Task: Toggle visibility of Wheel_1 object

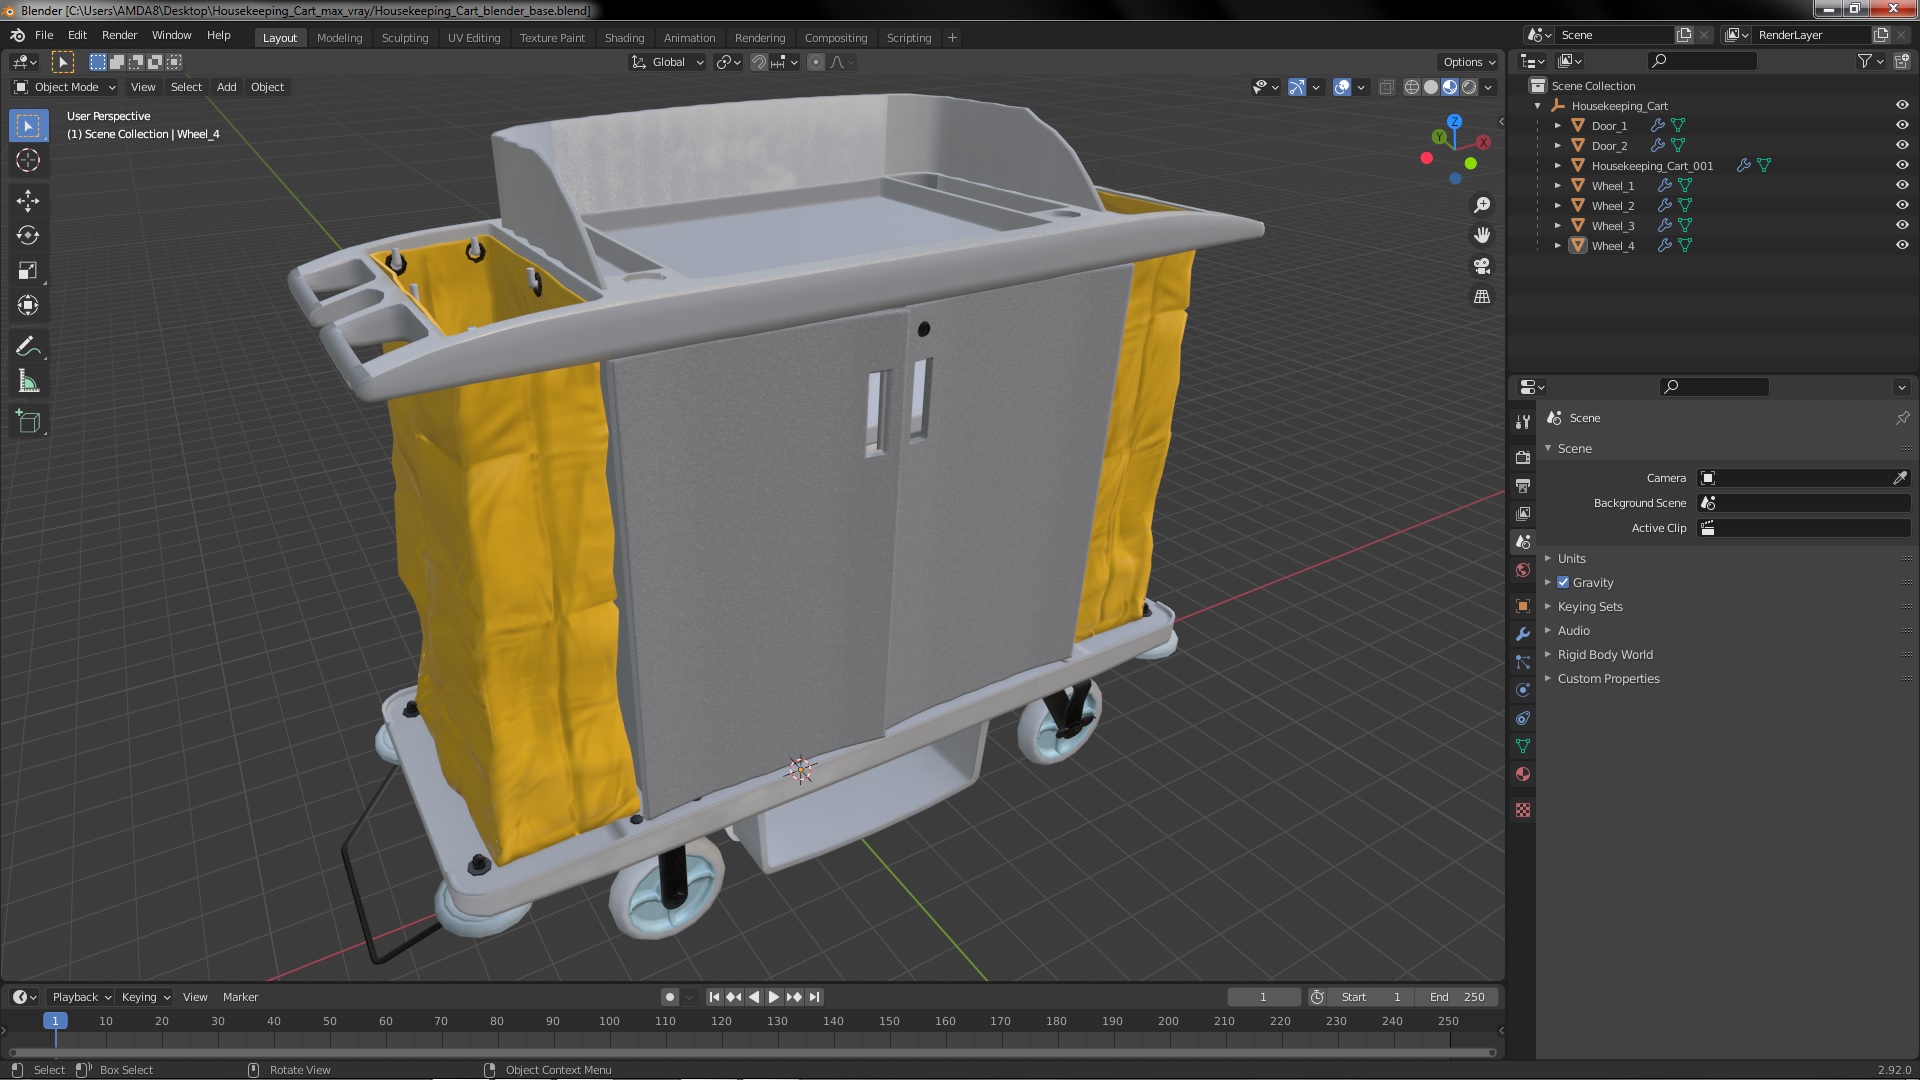Action: click(1903, 185)
